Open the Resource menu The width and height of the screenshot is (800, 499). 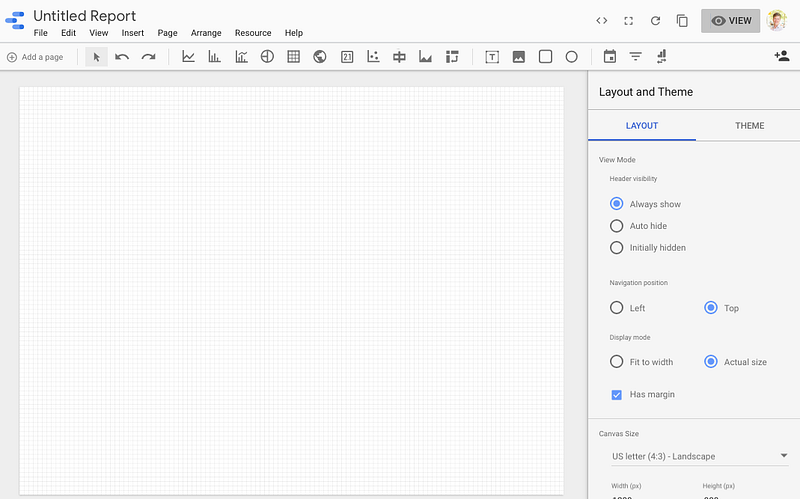(253, 33)
